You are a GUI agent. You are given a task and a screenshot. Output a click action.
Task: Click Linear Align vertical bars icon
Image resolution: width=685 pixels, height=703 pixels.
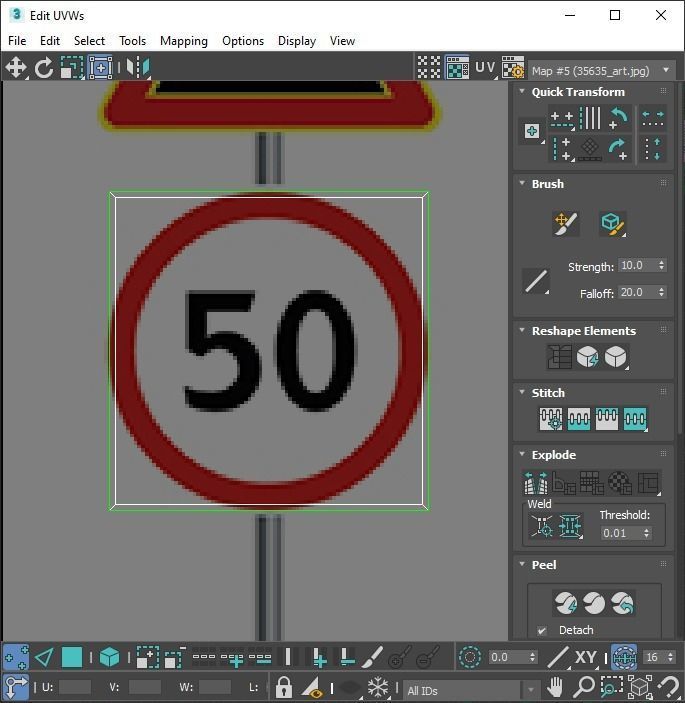(590, 118)
